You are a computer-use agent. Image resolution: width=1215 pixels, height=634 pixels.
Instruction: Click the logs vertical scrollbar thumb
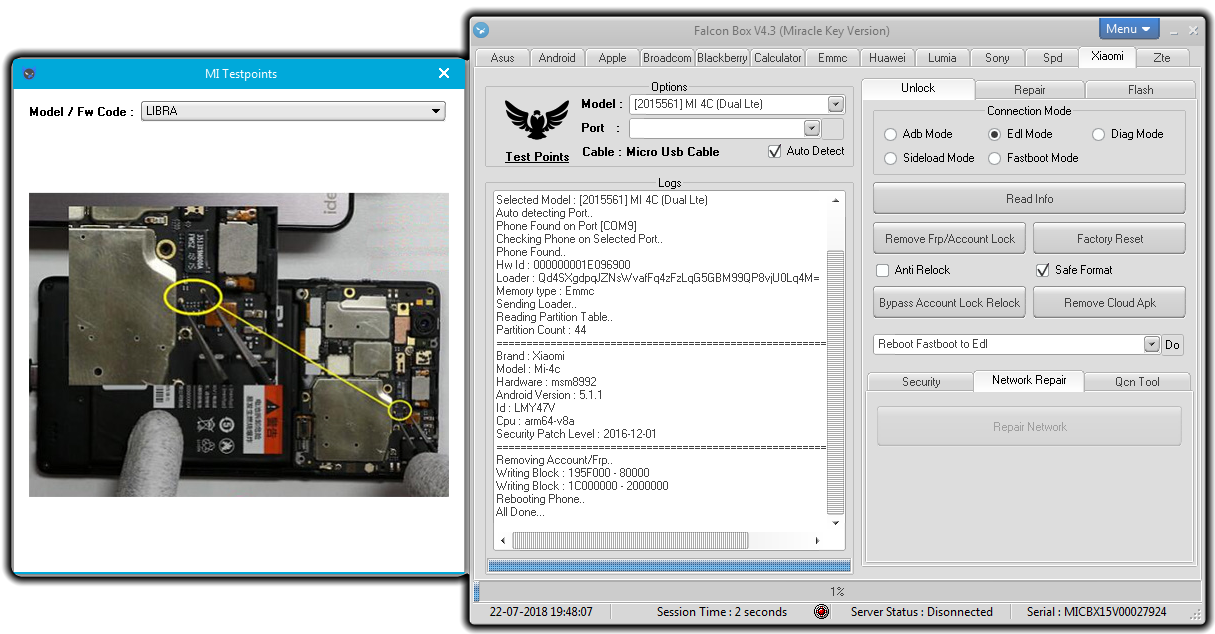pos(836,380)
